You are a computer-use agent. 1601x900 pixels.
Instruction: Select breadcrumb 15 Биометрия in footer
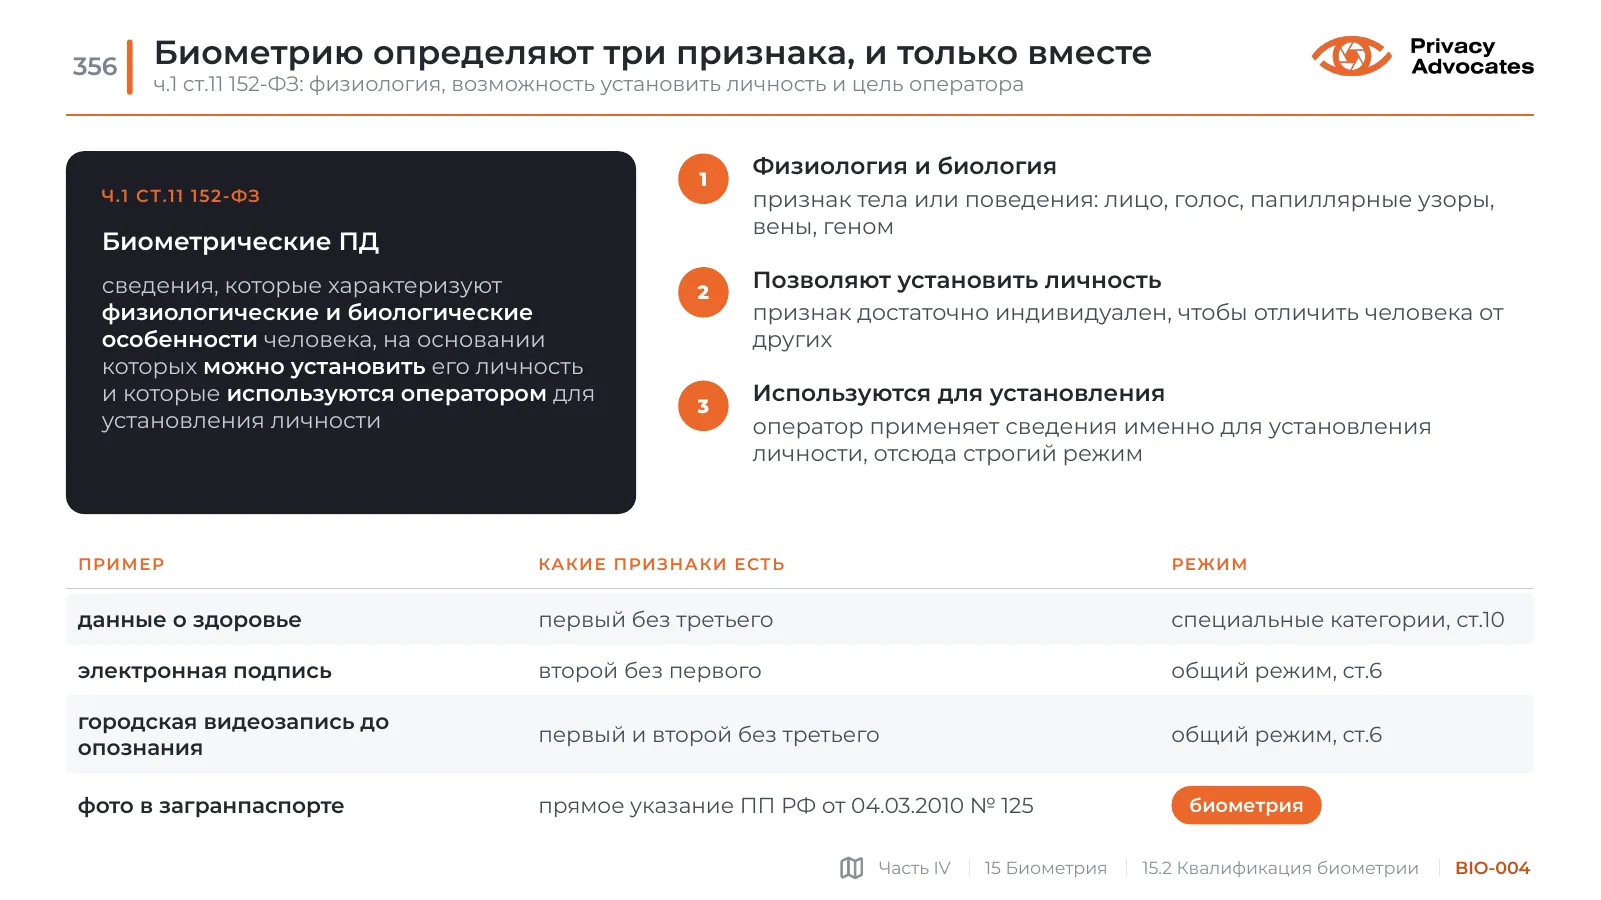[x=1045, y=868]
